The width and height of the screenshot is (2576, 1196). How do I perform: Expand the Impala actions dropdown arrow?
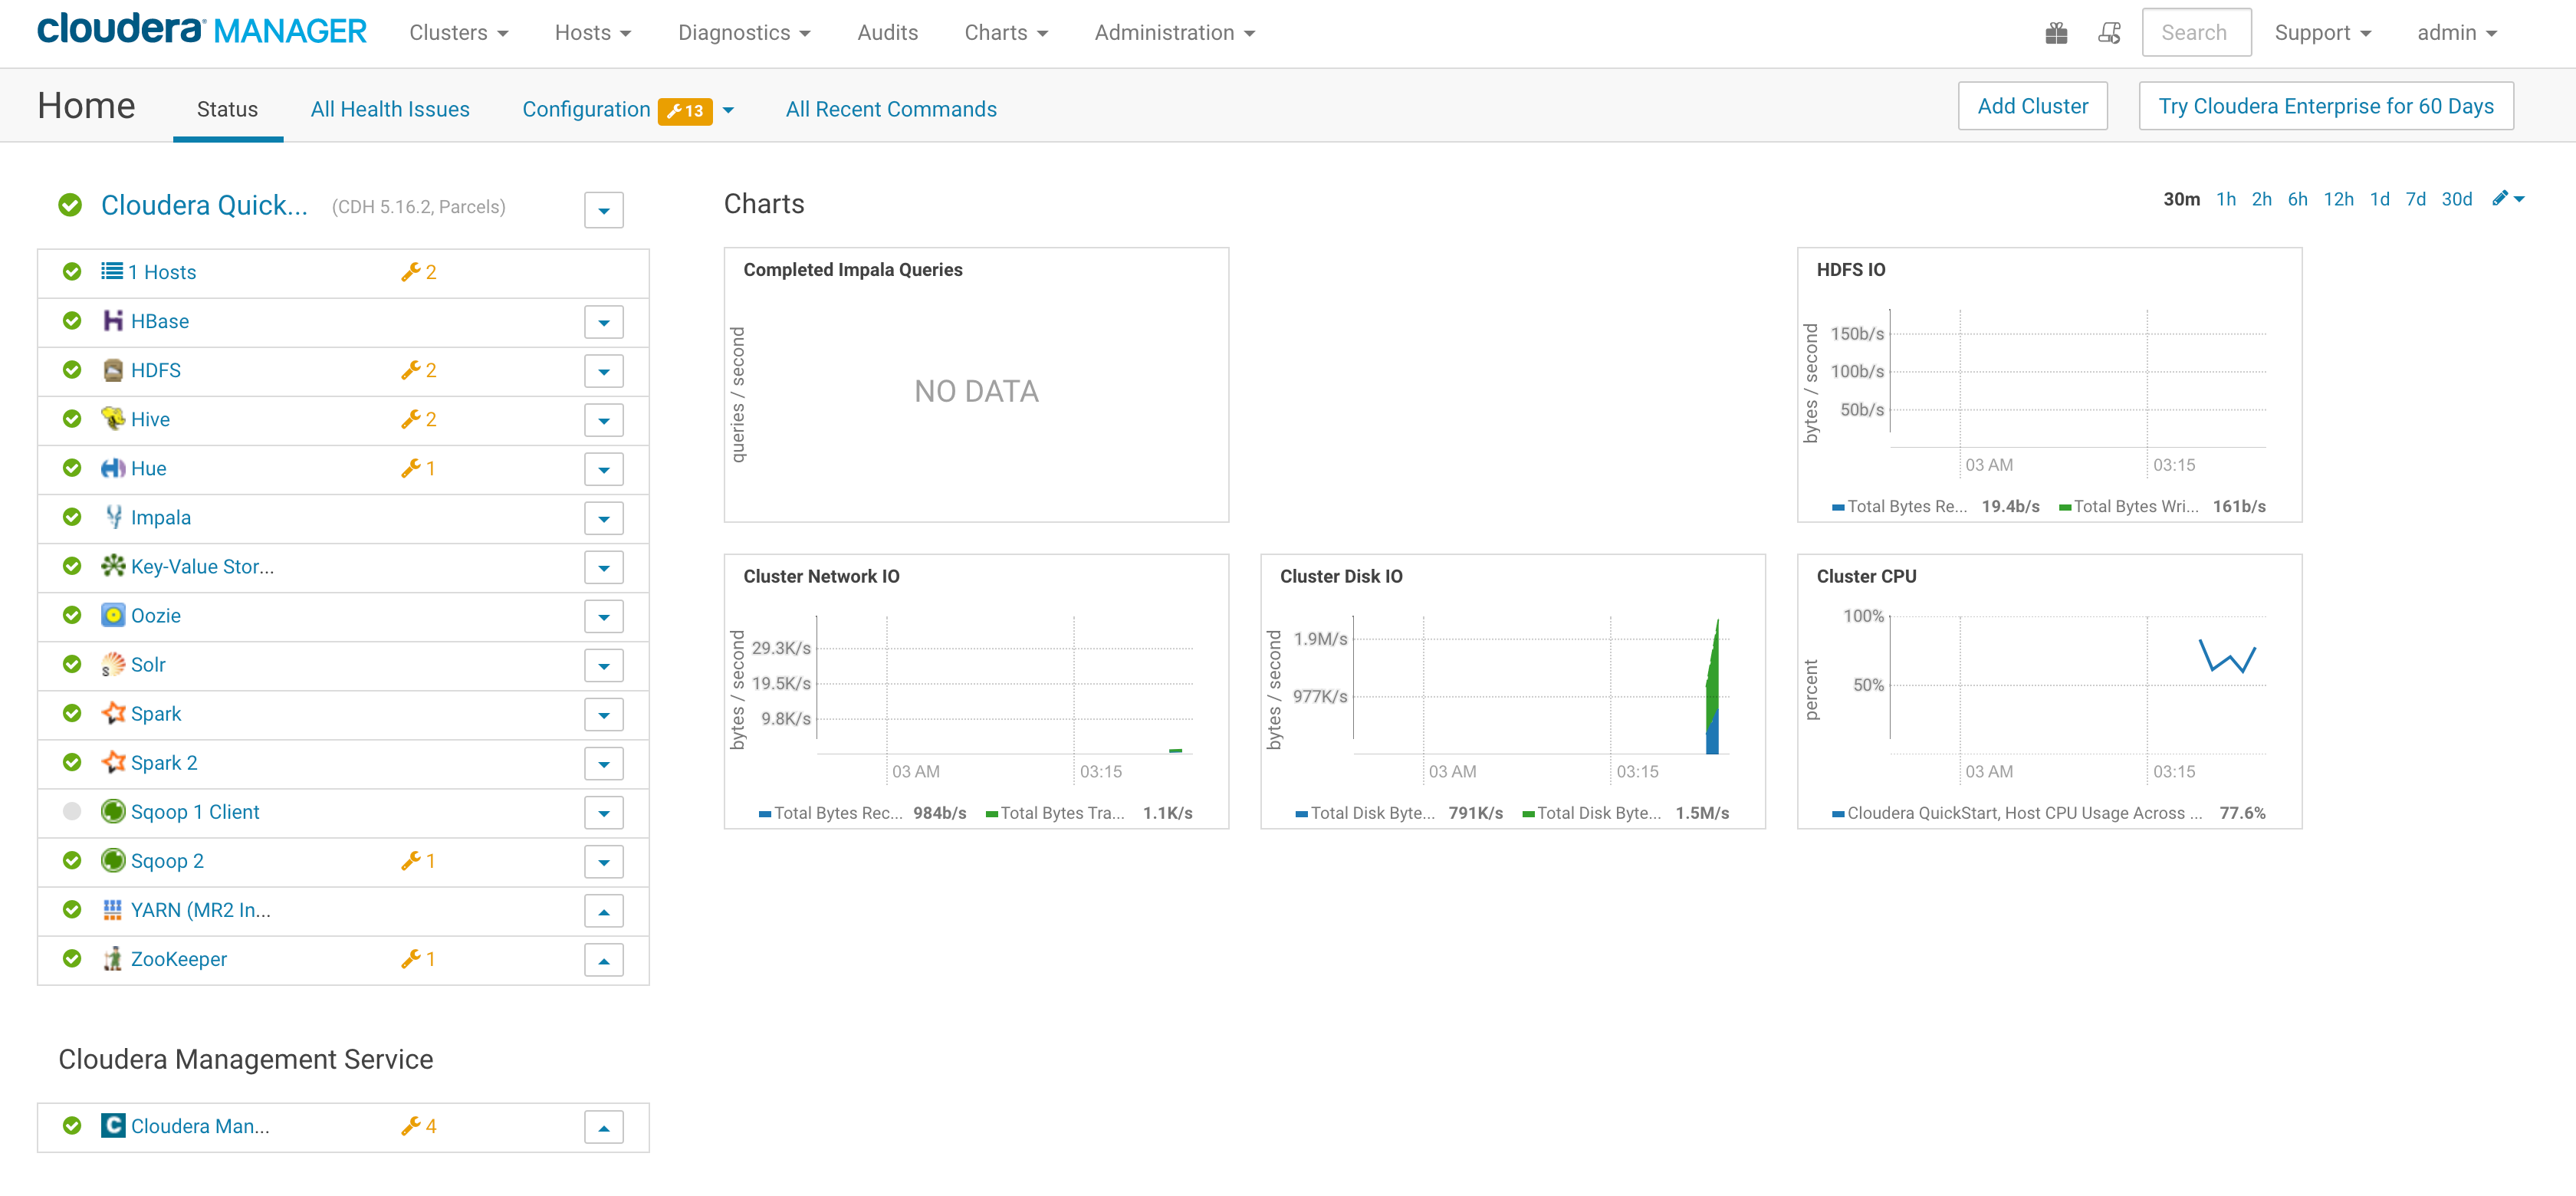pyautogui.click(x=603, y=518)
